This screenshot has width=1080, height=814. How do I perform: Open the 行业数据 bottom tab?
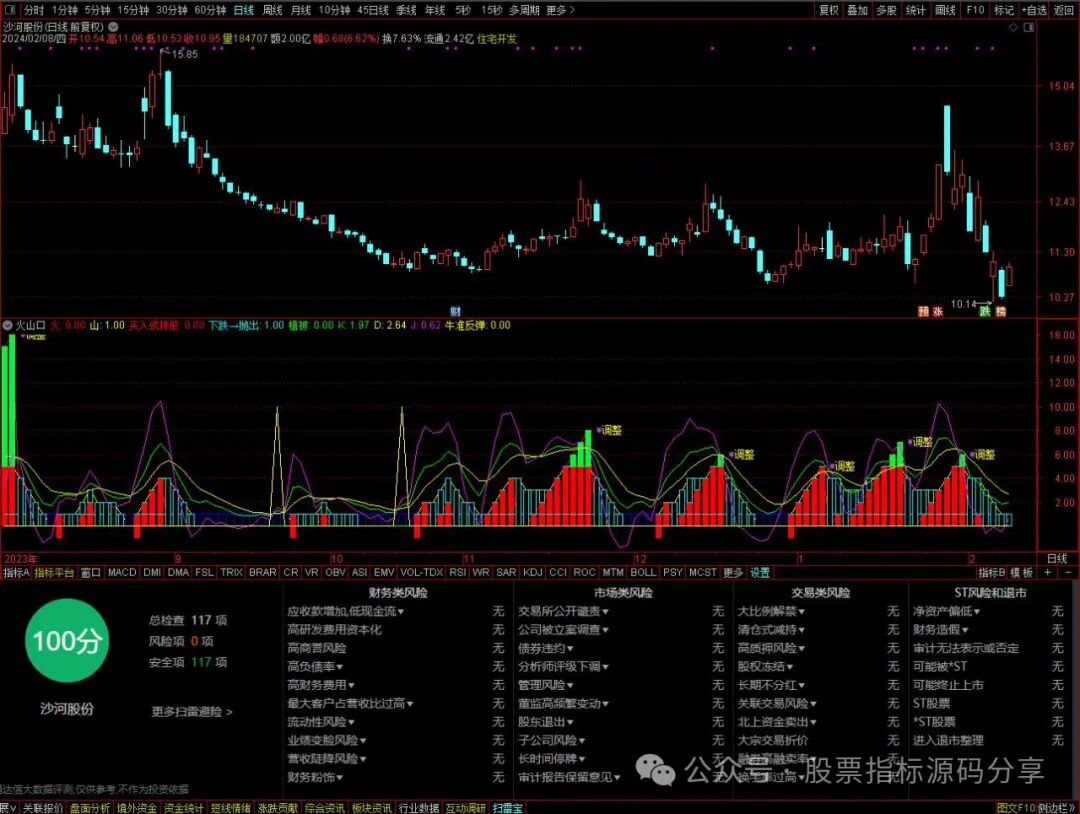(x=419, y=808)
